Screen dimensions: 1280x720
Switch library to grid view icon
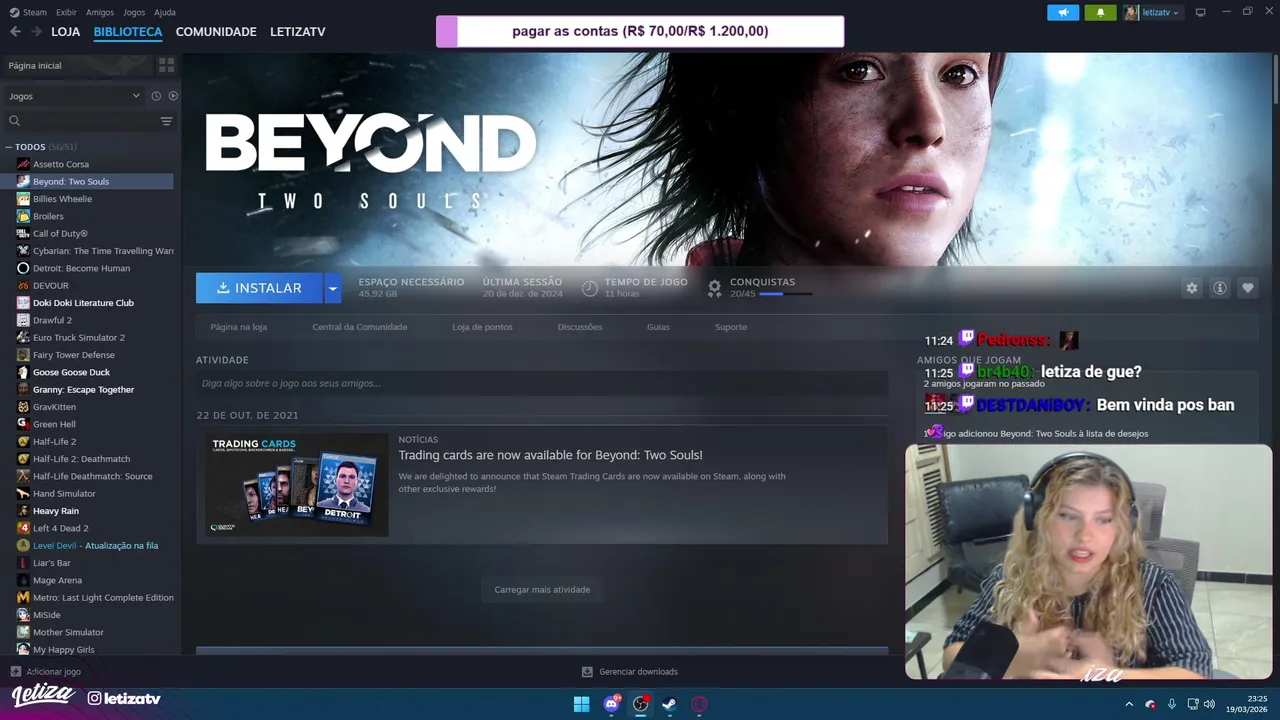click(166, 65)
